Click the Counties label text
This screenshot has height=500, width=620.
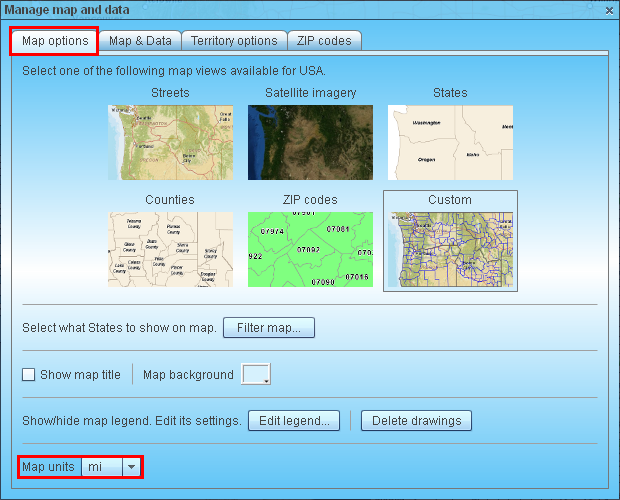[170, 200]
